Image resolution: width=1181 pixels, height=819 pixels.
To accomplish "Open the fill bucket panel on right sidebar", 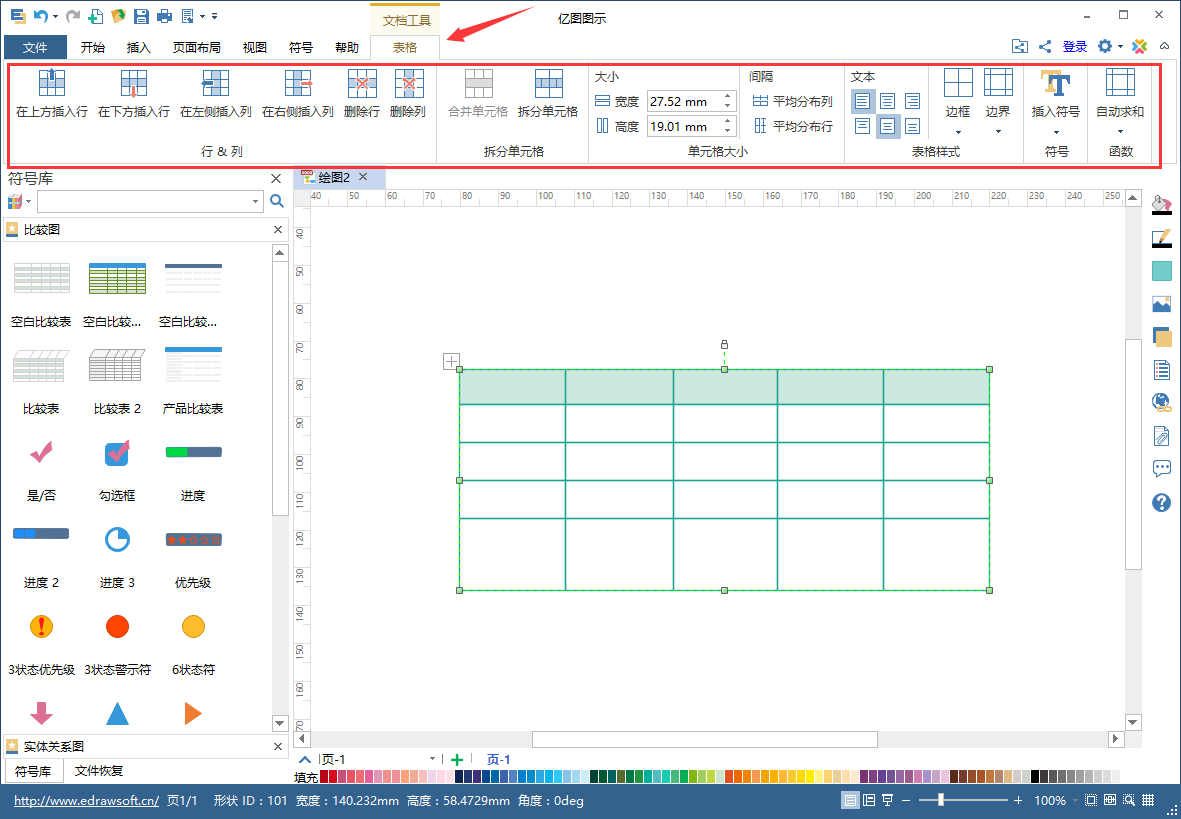I will point(1161,204).
